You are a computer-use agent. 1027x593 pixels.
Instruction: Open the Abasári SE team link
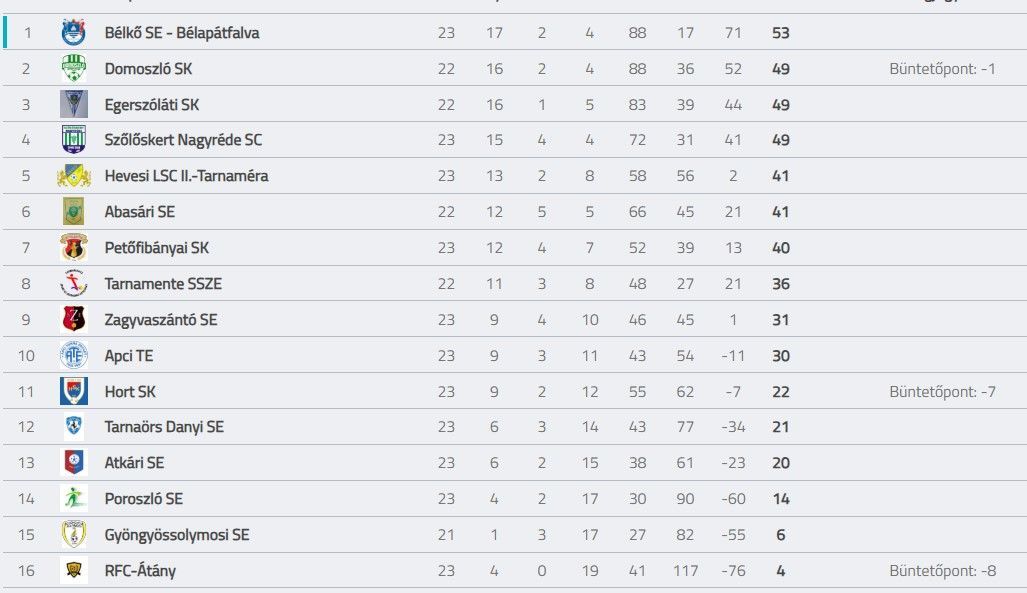click(140, 212)
